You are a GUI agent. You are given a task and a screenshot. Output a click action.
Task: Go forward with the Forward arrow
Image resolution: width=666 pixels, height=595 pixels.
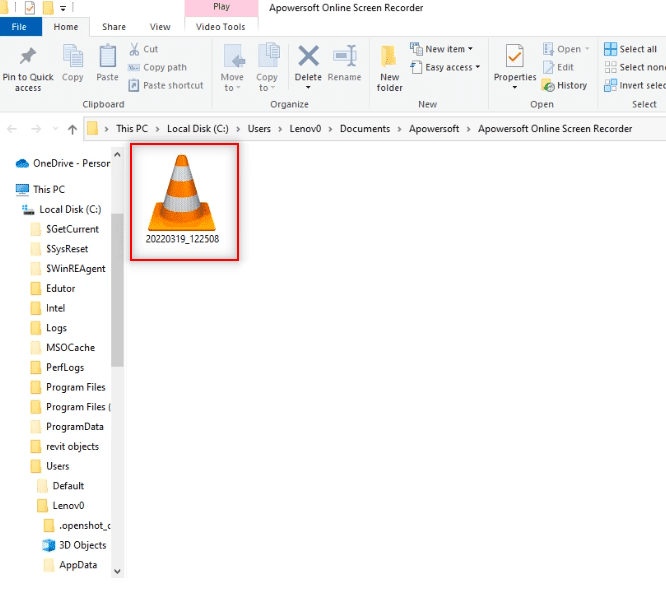(36, 129)
